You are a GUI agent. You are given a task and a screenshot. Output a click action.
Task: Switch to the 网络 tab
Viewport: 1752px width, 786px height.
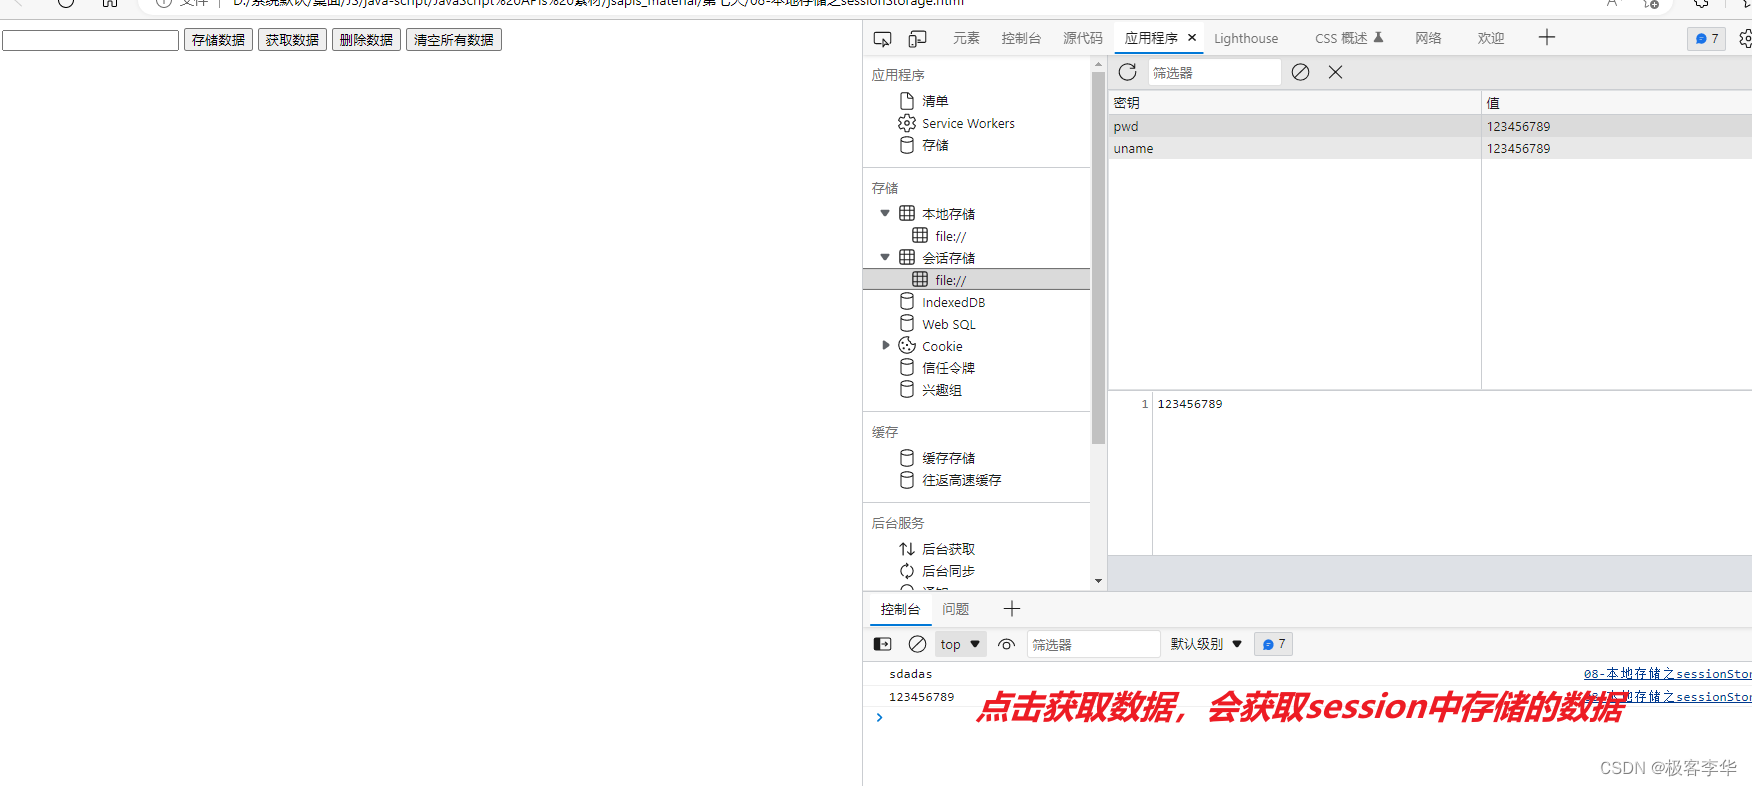pos(1428,38)
